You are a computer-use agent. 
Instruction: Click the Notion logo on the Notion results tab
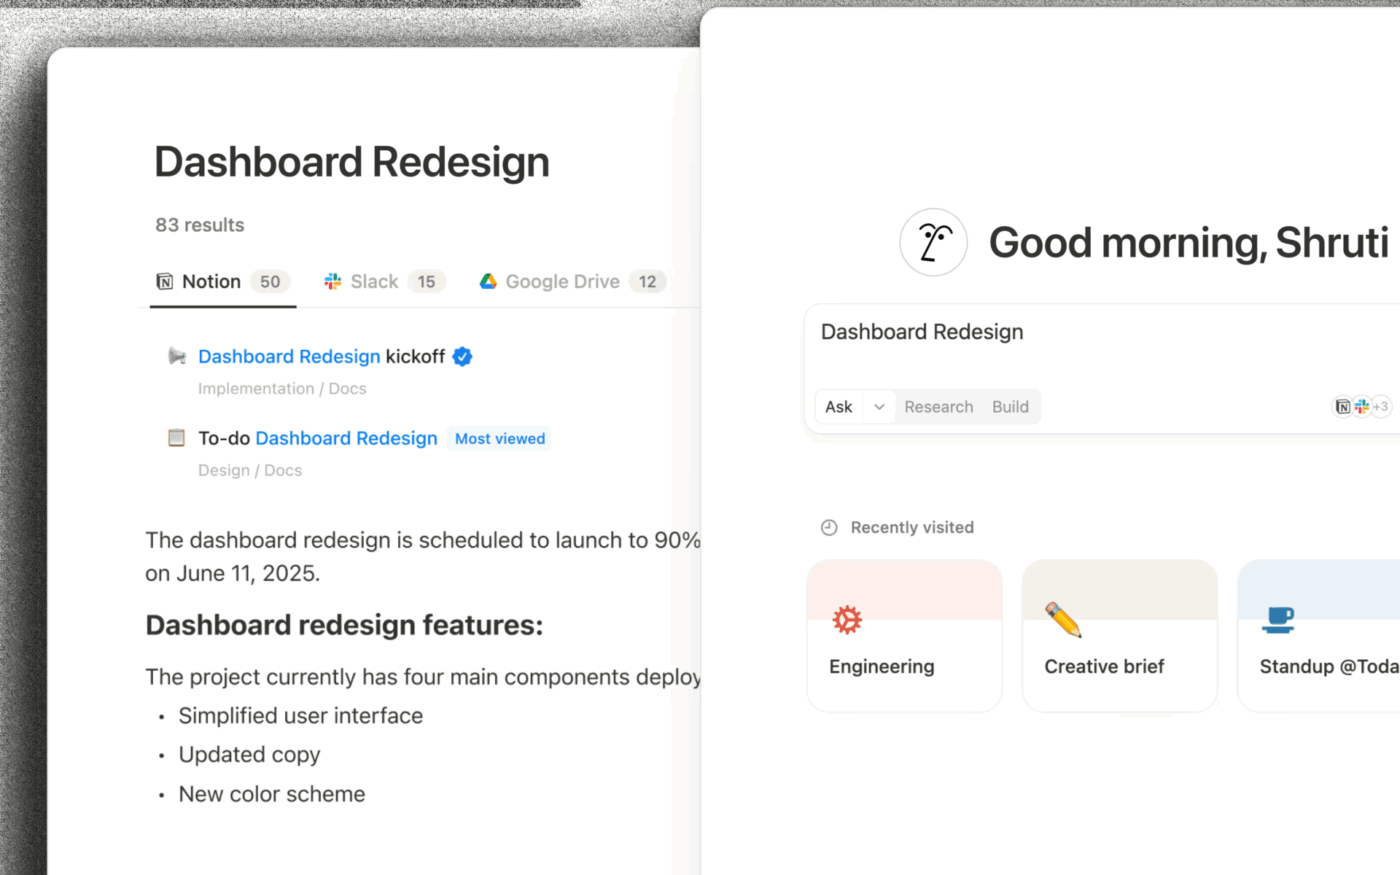[x=164, y=281]
